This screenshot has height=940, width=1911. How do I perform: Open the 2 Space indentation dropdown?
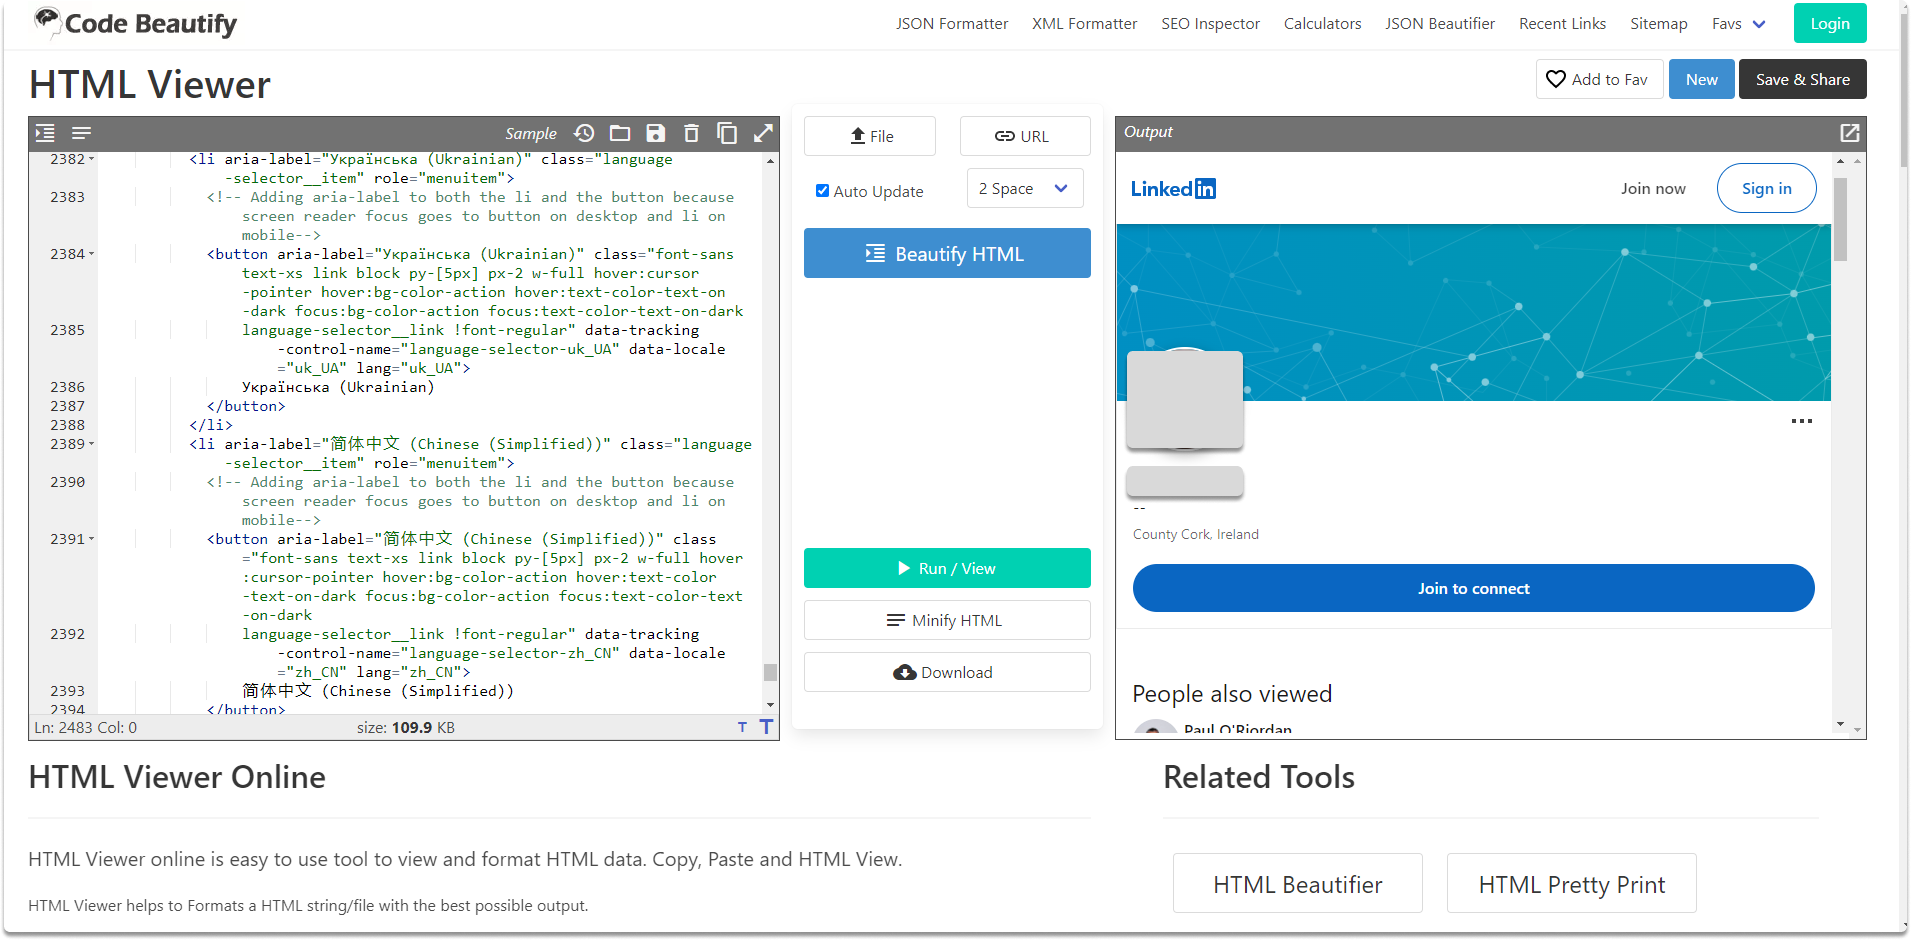pos(1025,188)
